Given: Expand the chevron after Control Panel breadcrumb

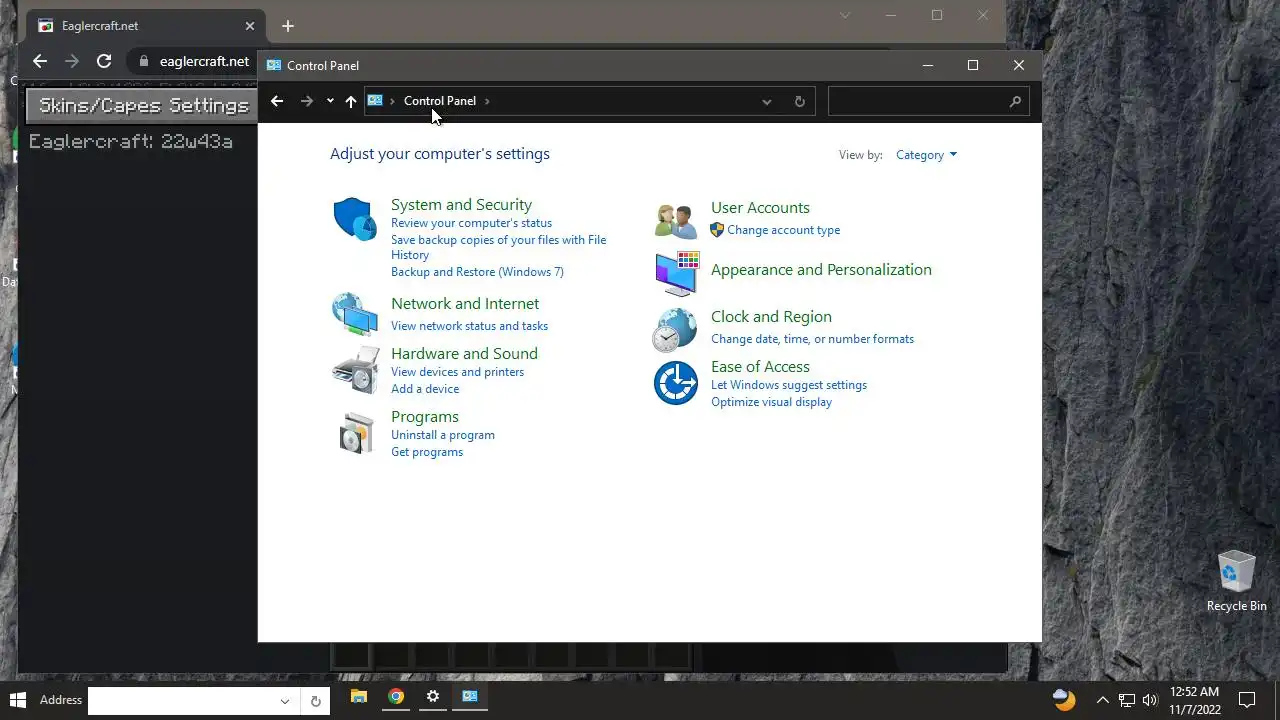Looking at the screenshot, I should pos(487,101).
